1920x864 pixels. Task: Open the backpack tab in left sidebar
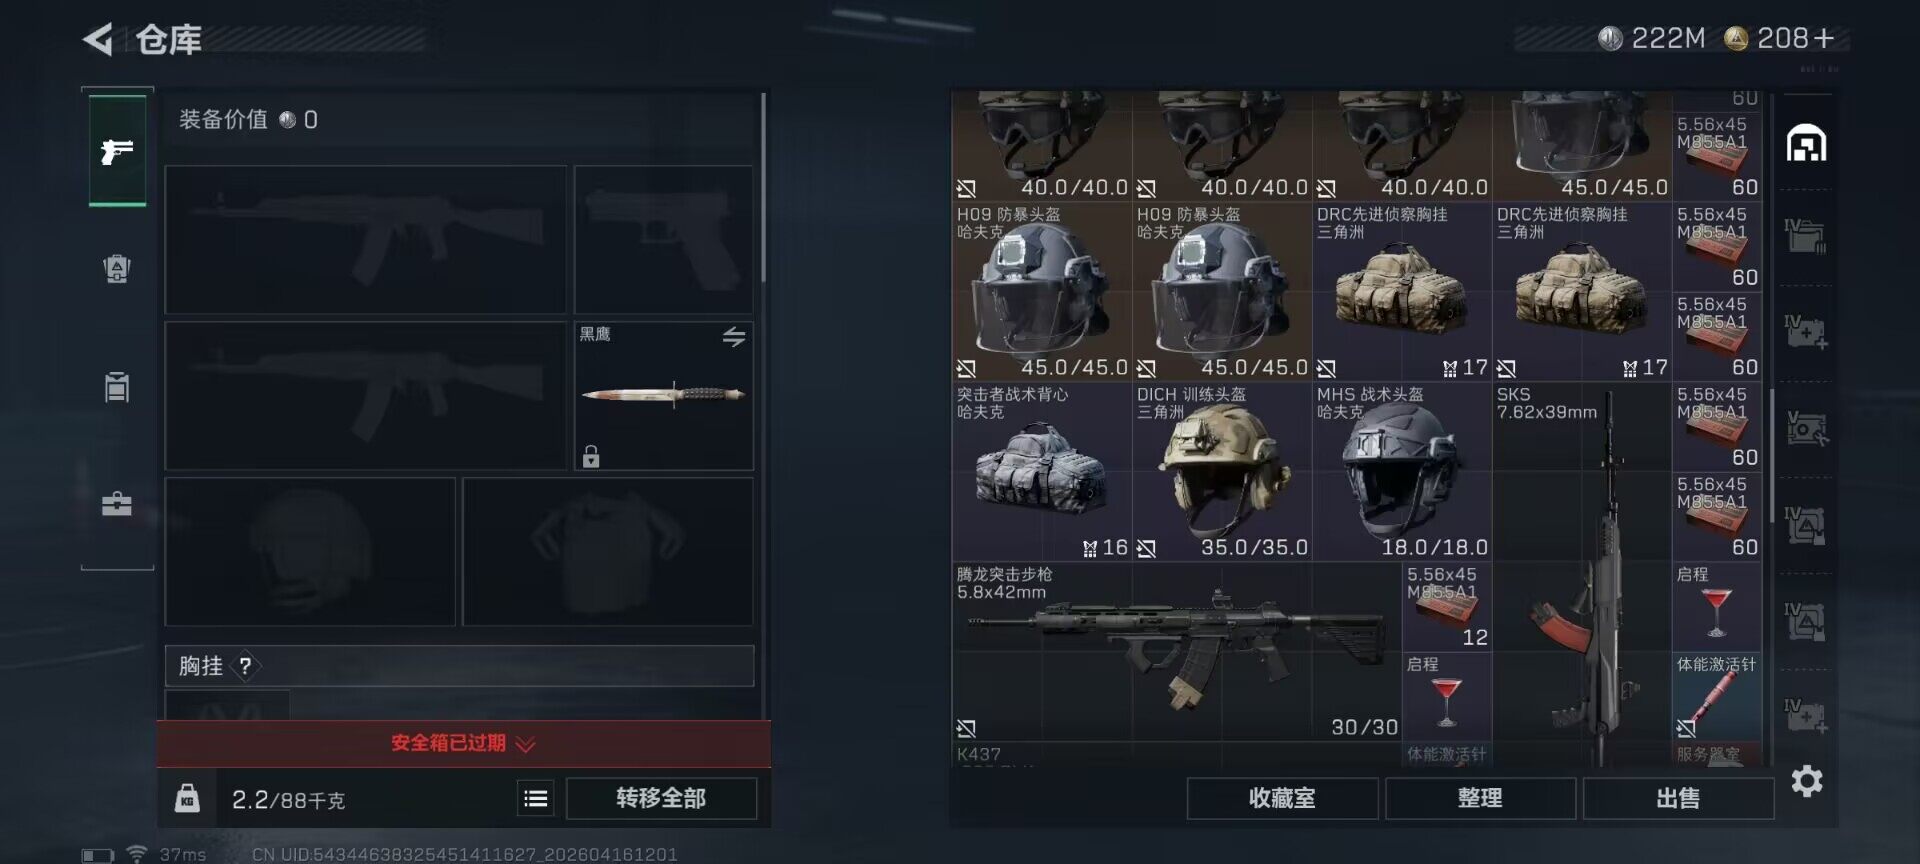[x=117, y=268]
